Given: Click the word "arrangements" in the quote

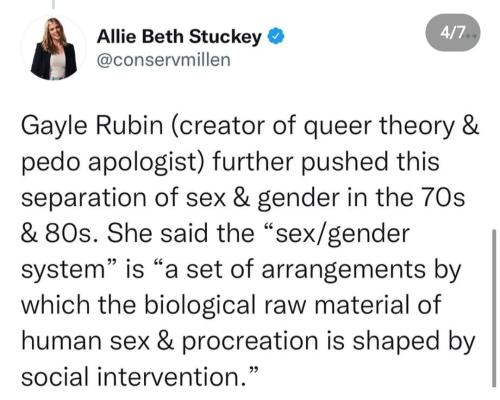Looking at the screenshot, I should coord(344,270).
